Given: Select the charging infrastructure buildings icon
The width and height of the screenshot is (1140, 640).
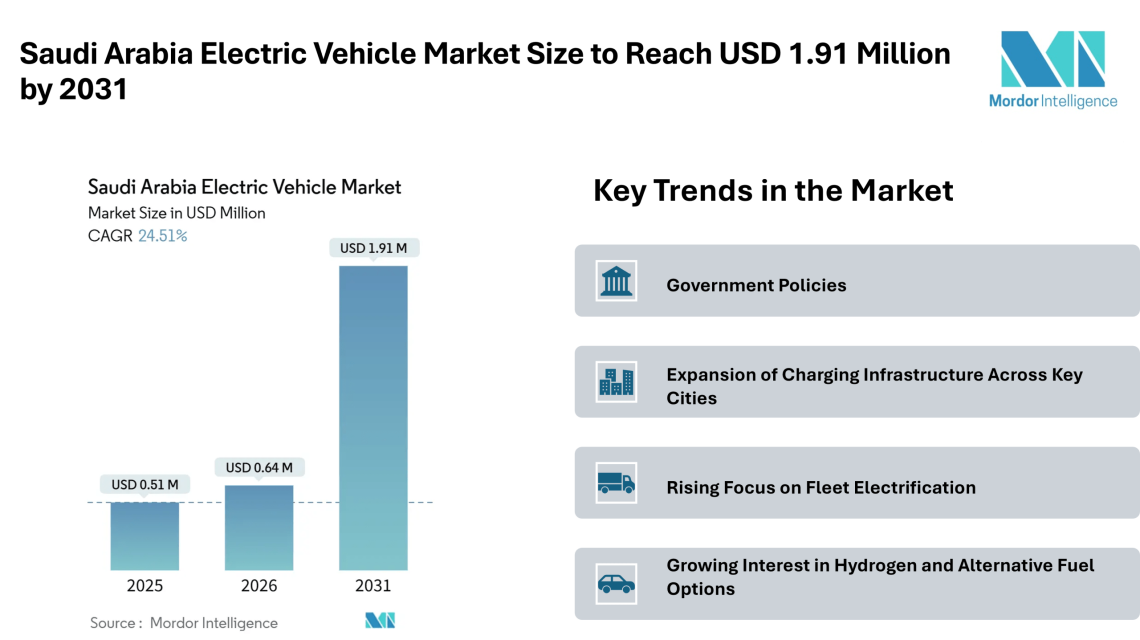Looking at the screenshot, I should tap(615, 381).
